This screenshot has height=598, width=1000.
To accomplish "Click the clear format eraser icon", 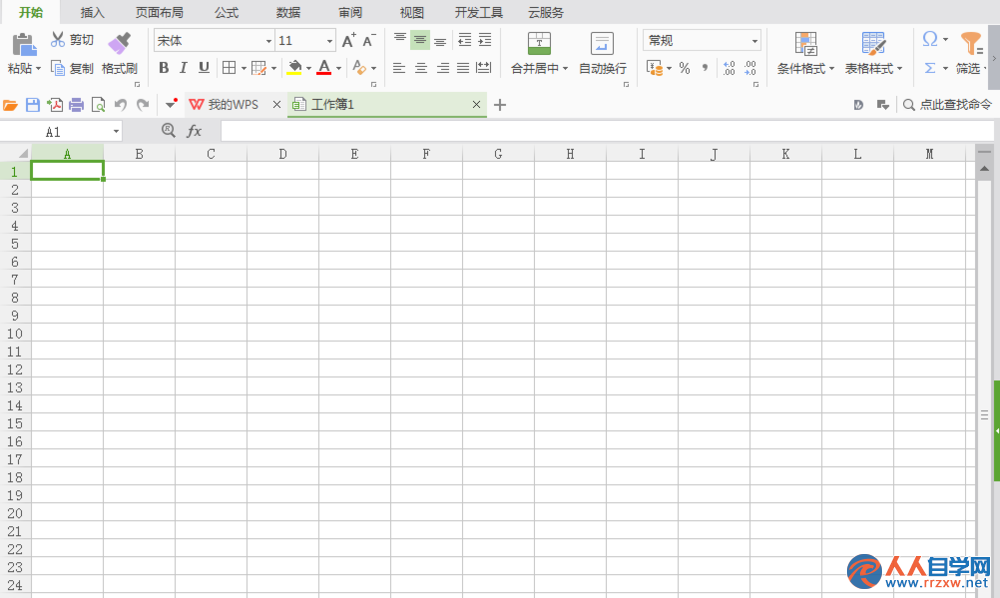I will 359,68.
